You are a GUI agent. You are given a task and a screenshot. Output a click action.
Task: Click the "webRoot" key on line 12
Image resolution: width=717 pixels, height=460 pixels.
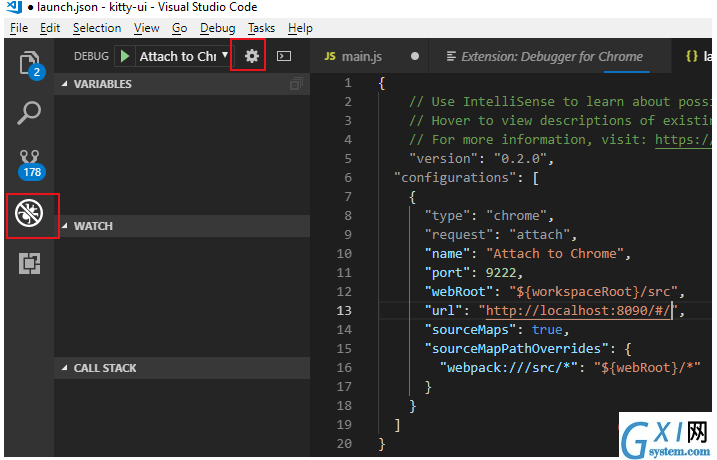click(459, 292)
